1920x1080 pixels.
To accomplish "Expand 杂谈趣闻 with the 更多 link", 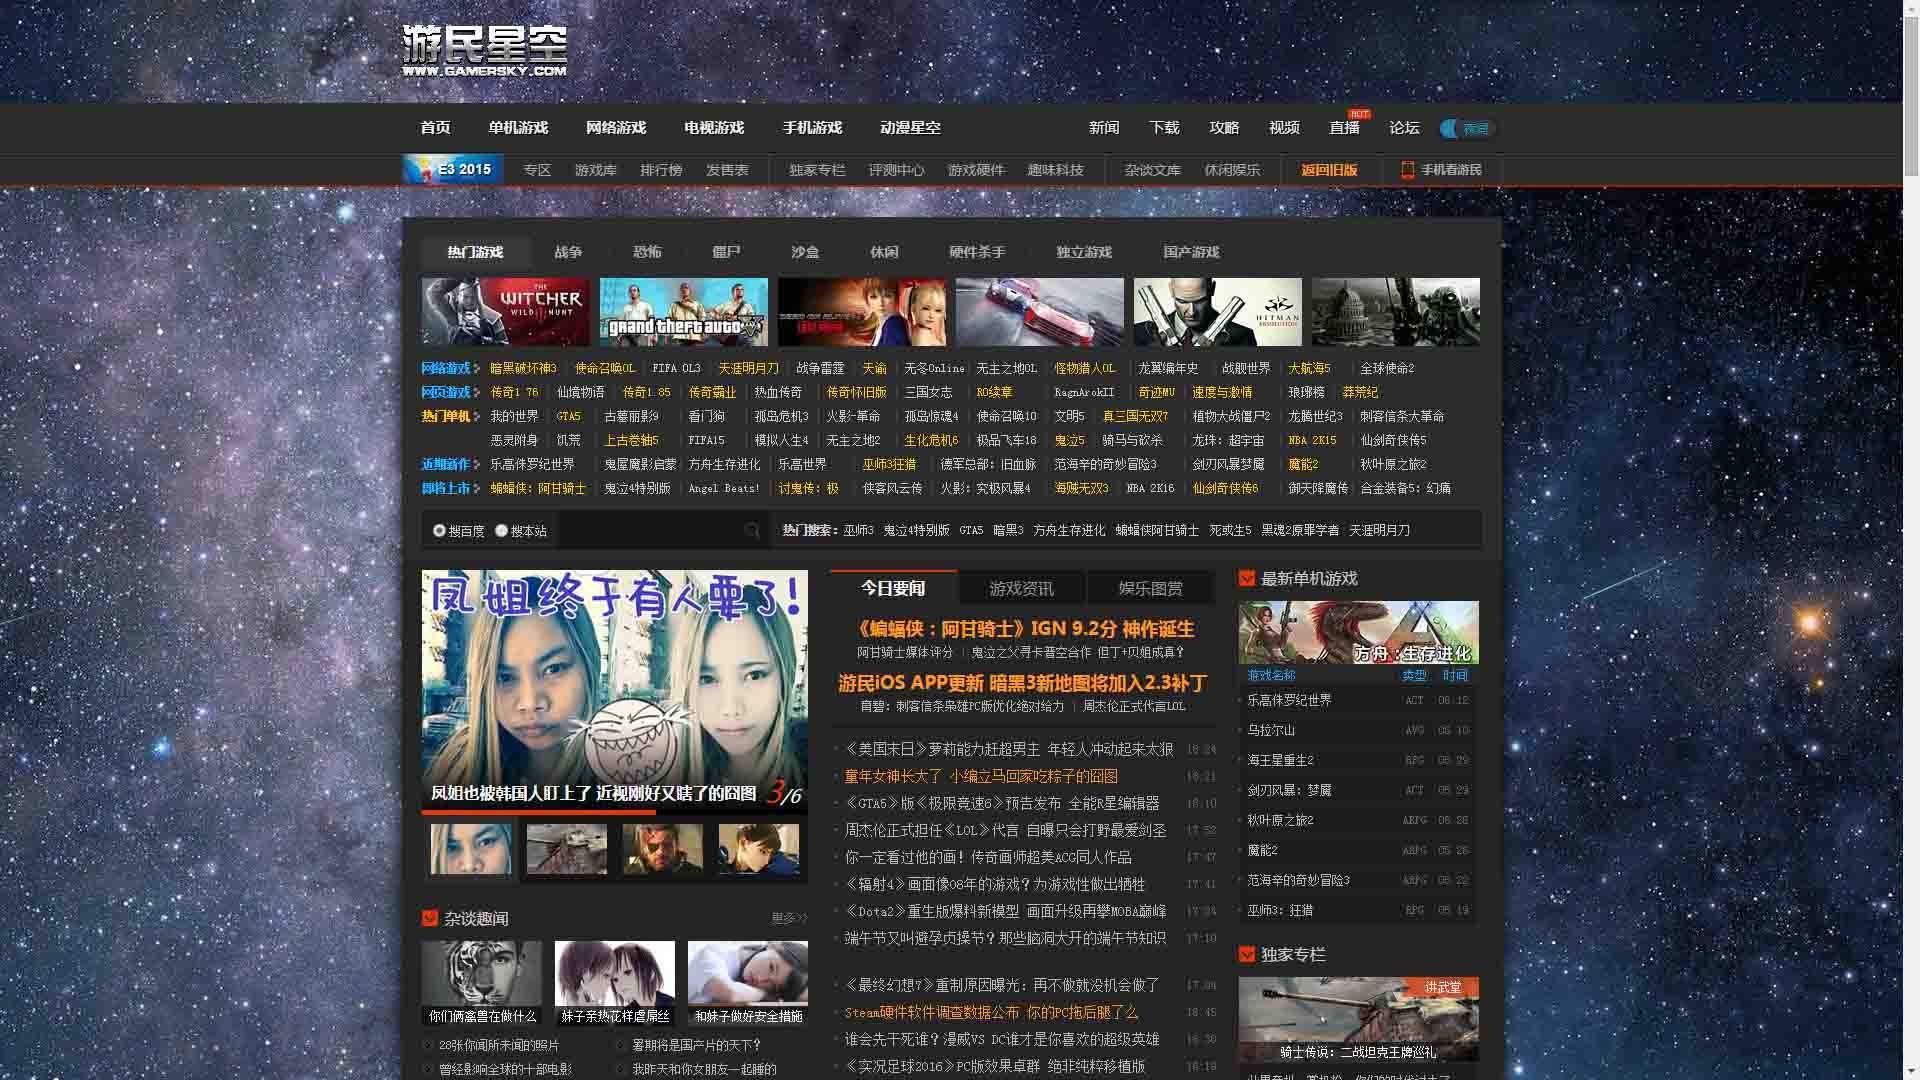I will tap(789, 918).
